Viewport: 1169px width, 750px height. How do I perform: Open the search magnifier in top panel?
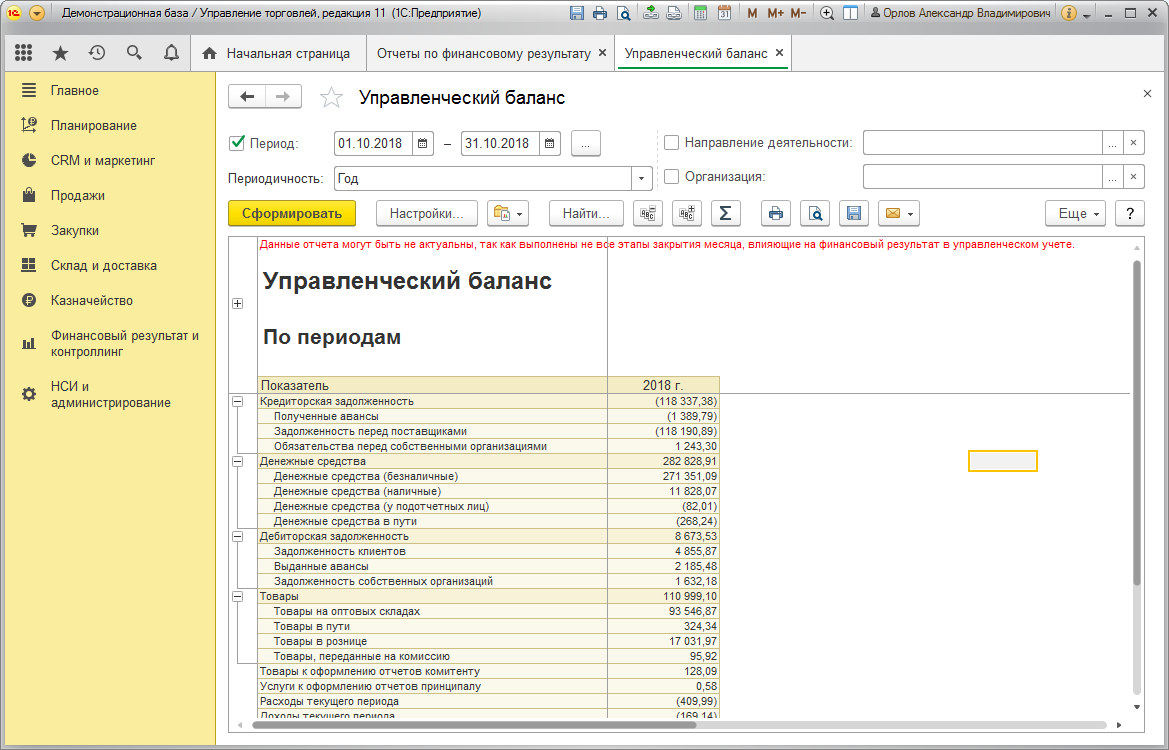click(x=134, y=53)
